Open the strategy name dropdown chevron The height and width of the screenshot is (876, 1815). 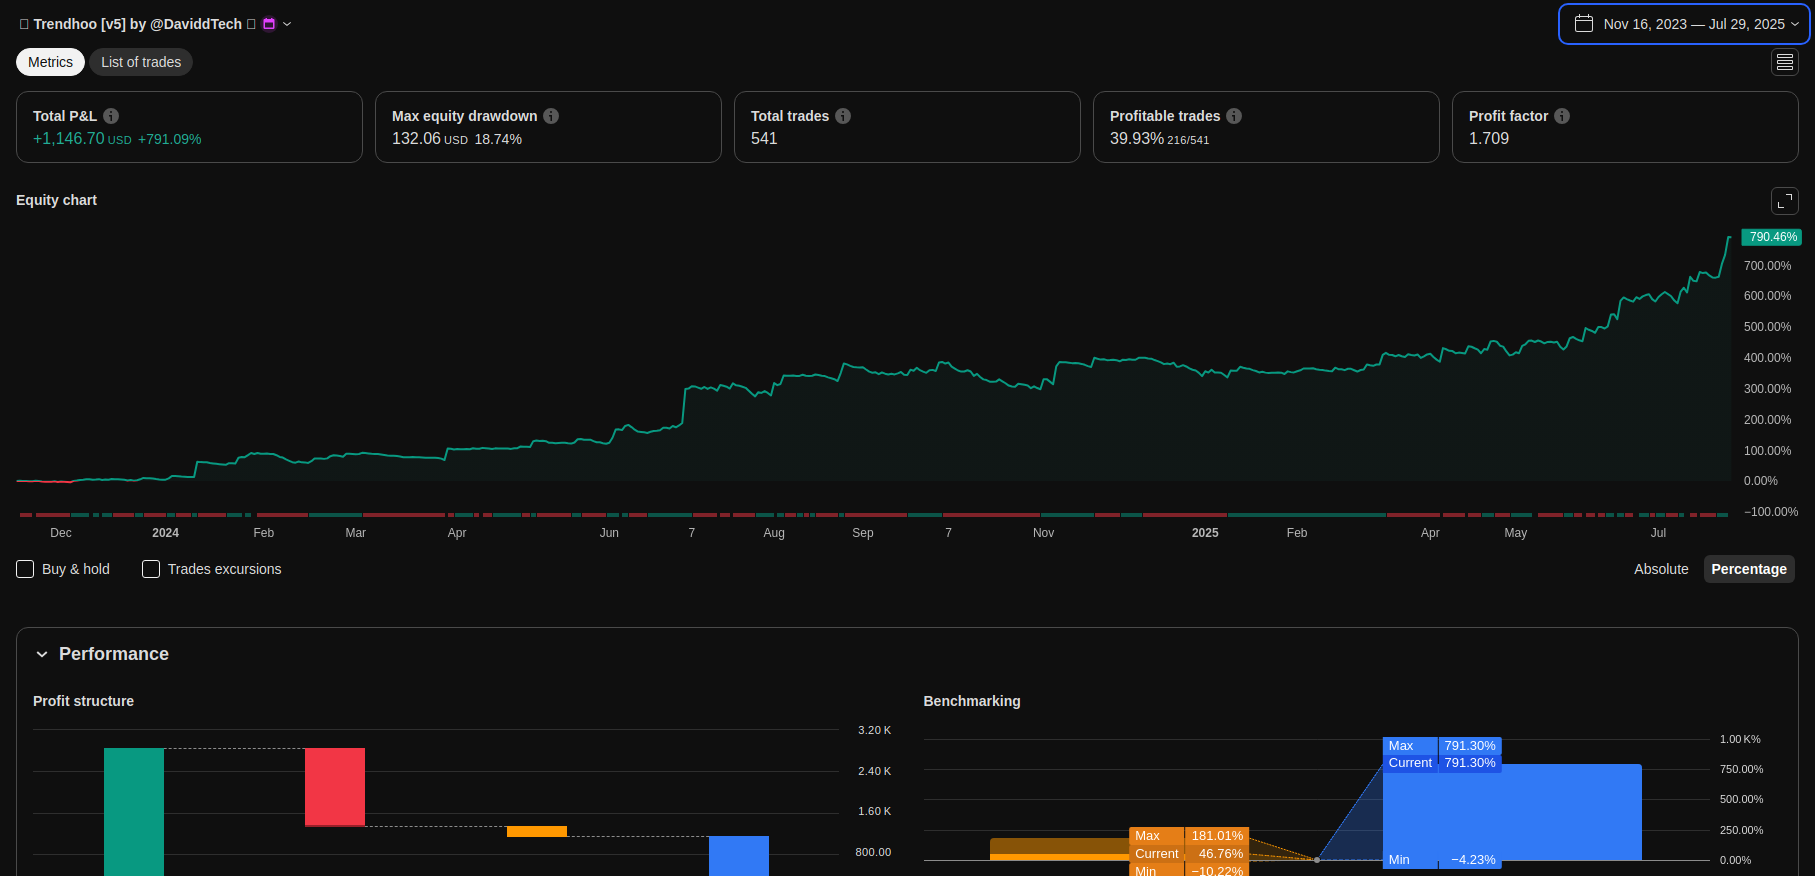287,24
